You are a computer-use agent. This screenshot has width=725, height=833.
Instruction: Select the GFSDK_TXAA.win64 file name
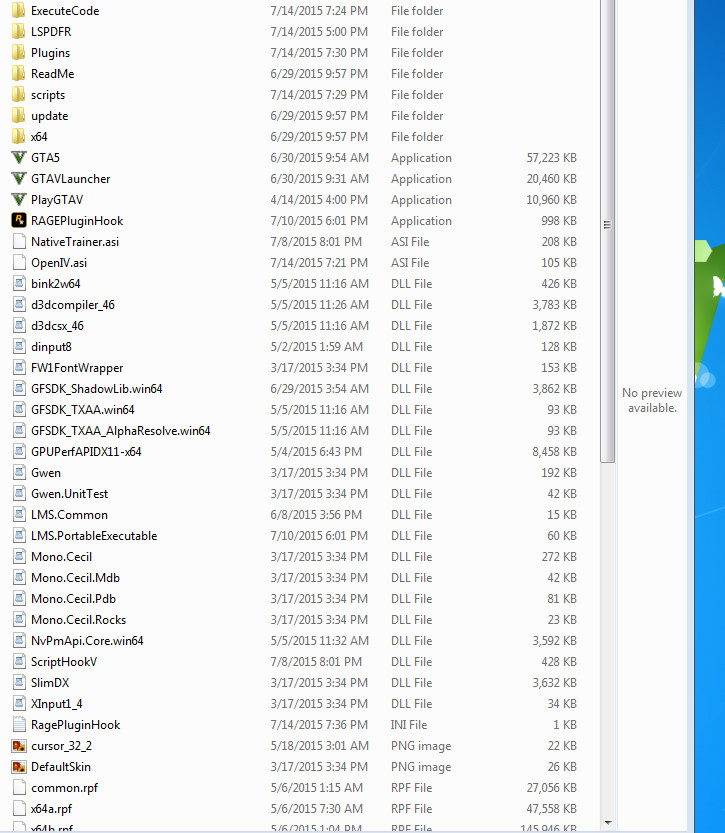83,410
